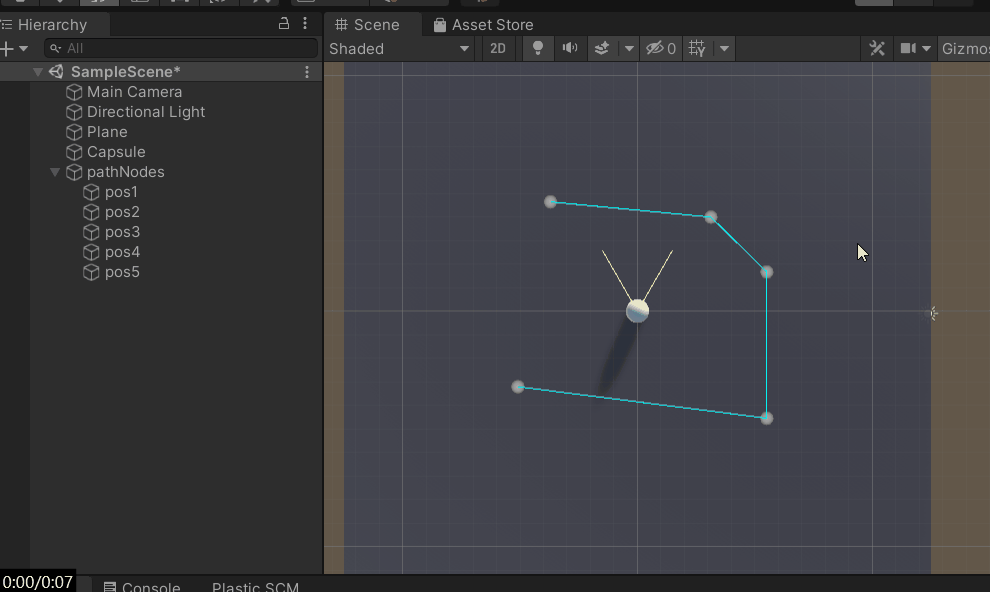Viewport: 990px width, 592px height.
Task: Toggle scene audio speaker icon
Action: [570, 49]
